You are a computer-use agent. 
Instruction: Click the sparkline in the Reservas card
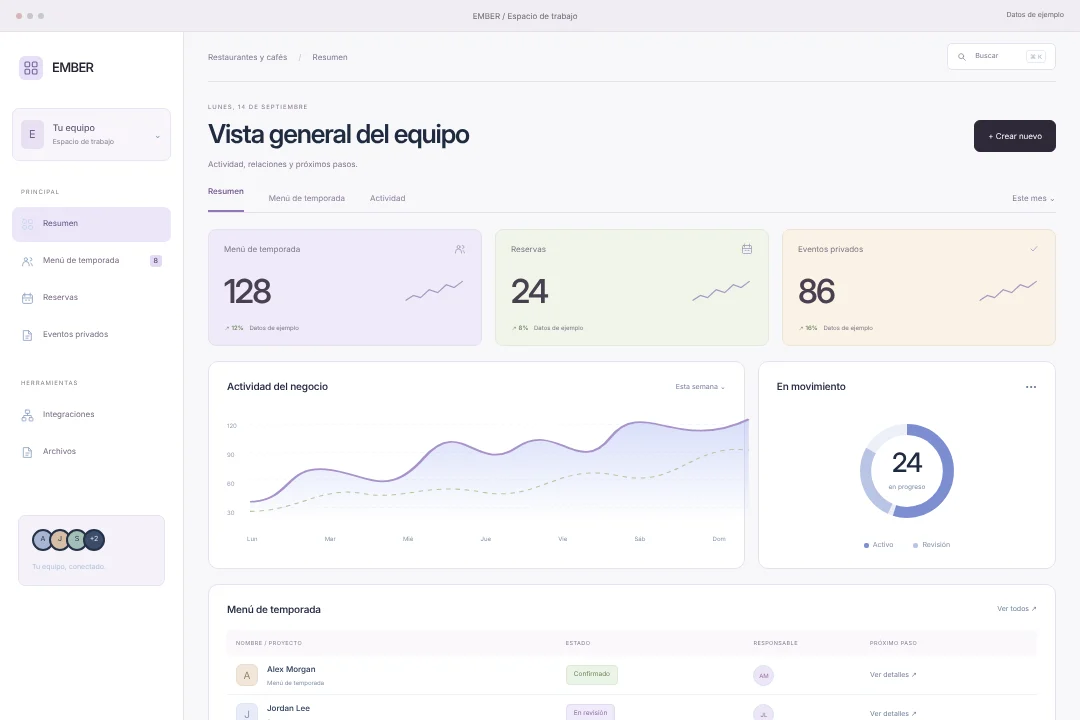720,291
